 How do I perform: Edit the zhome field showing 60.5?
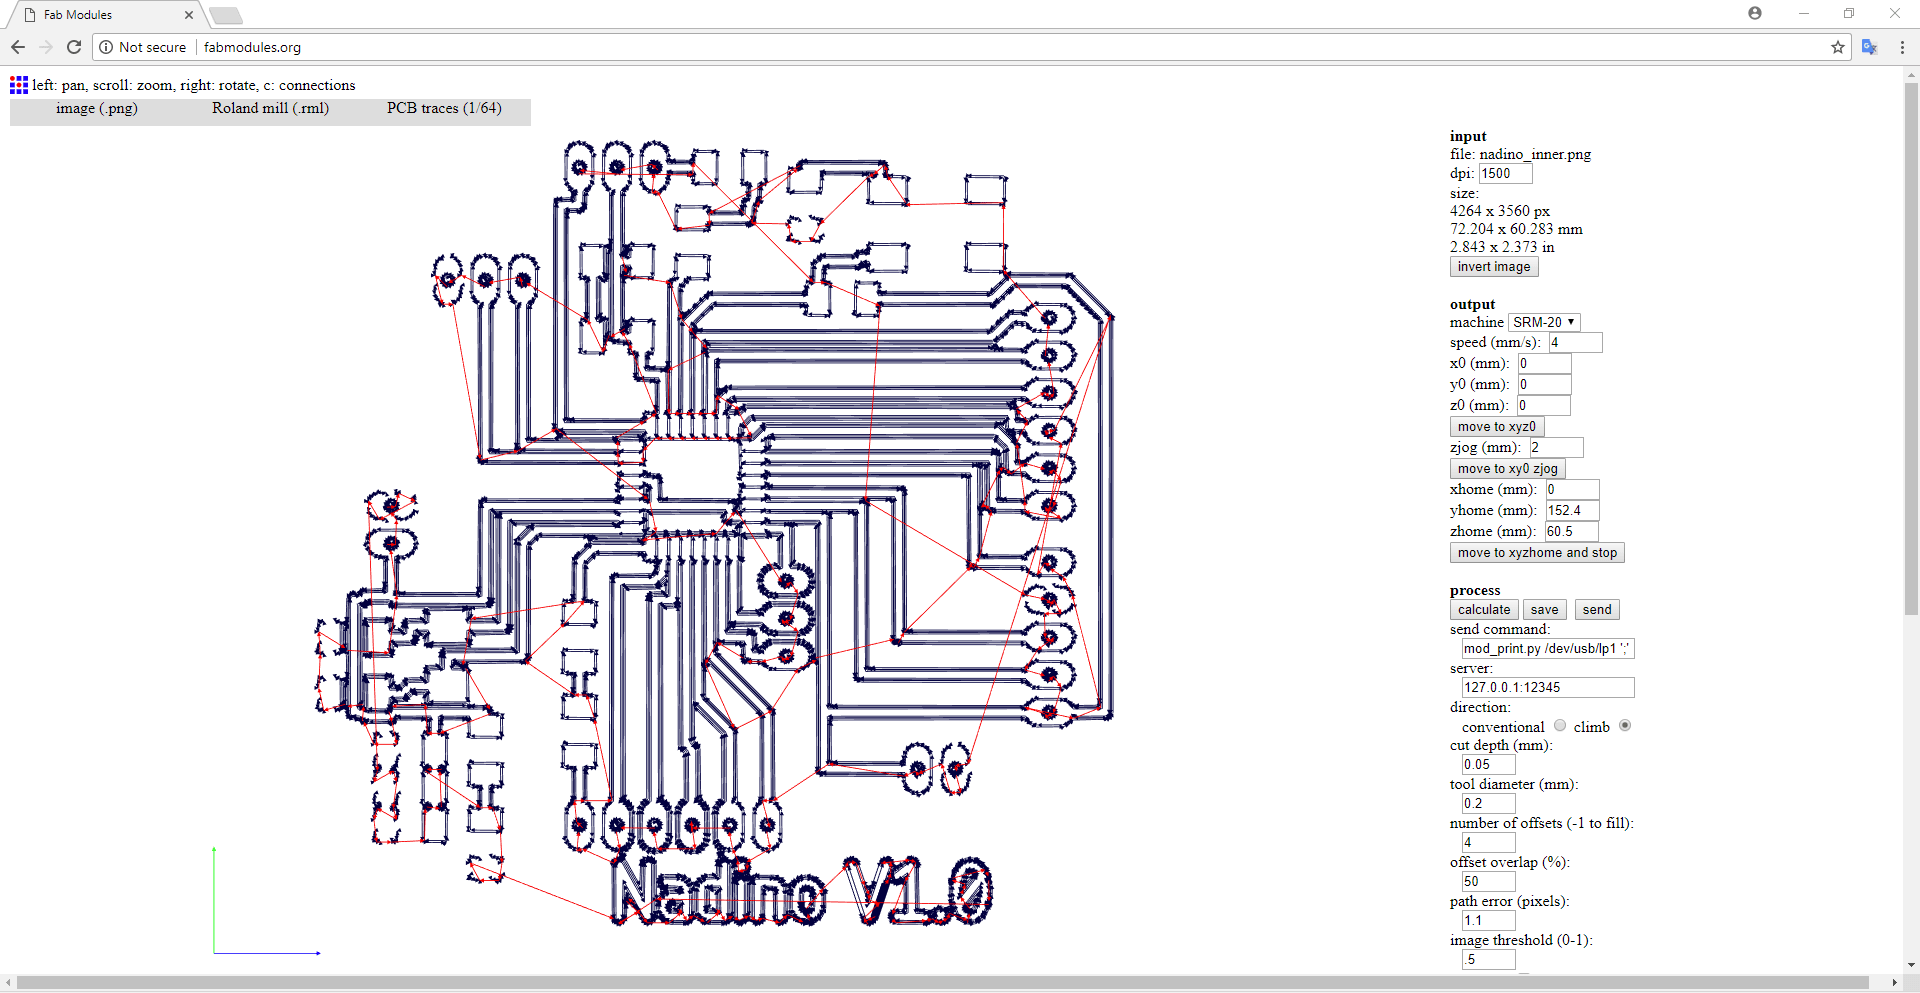pos(1571,532)
